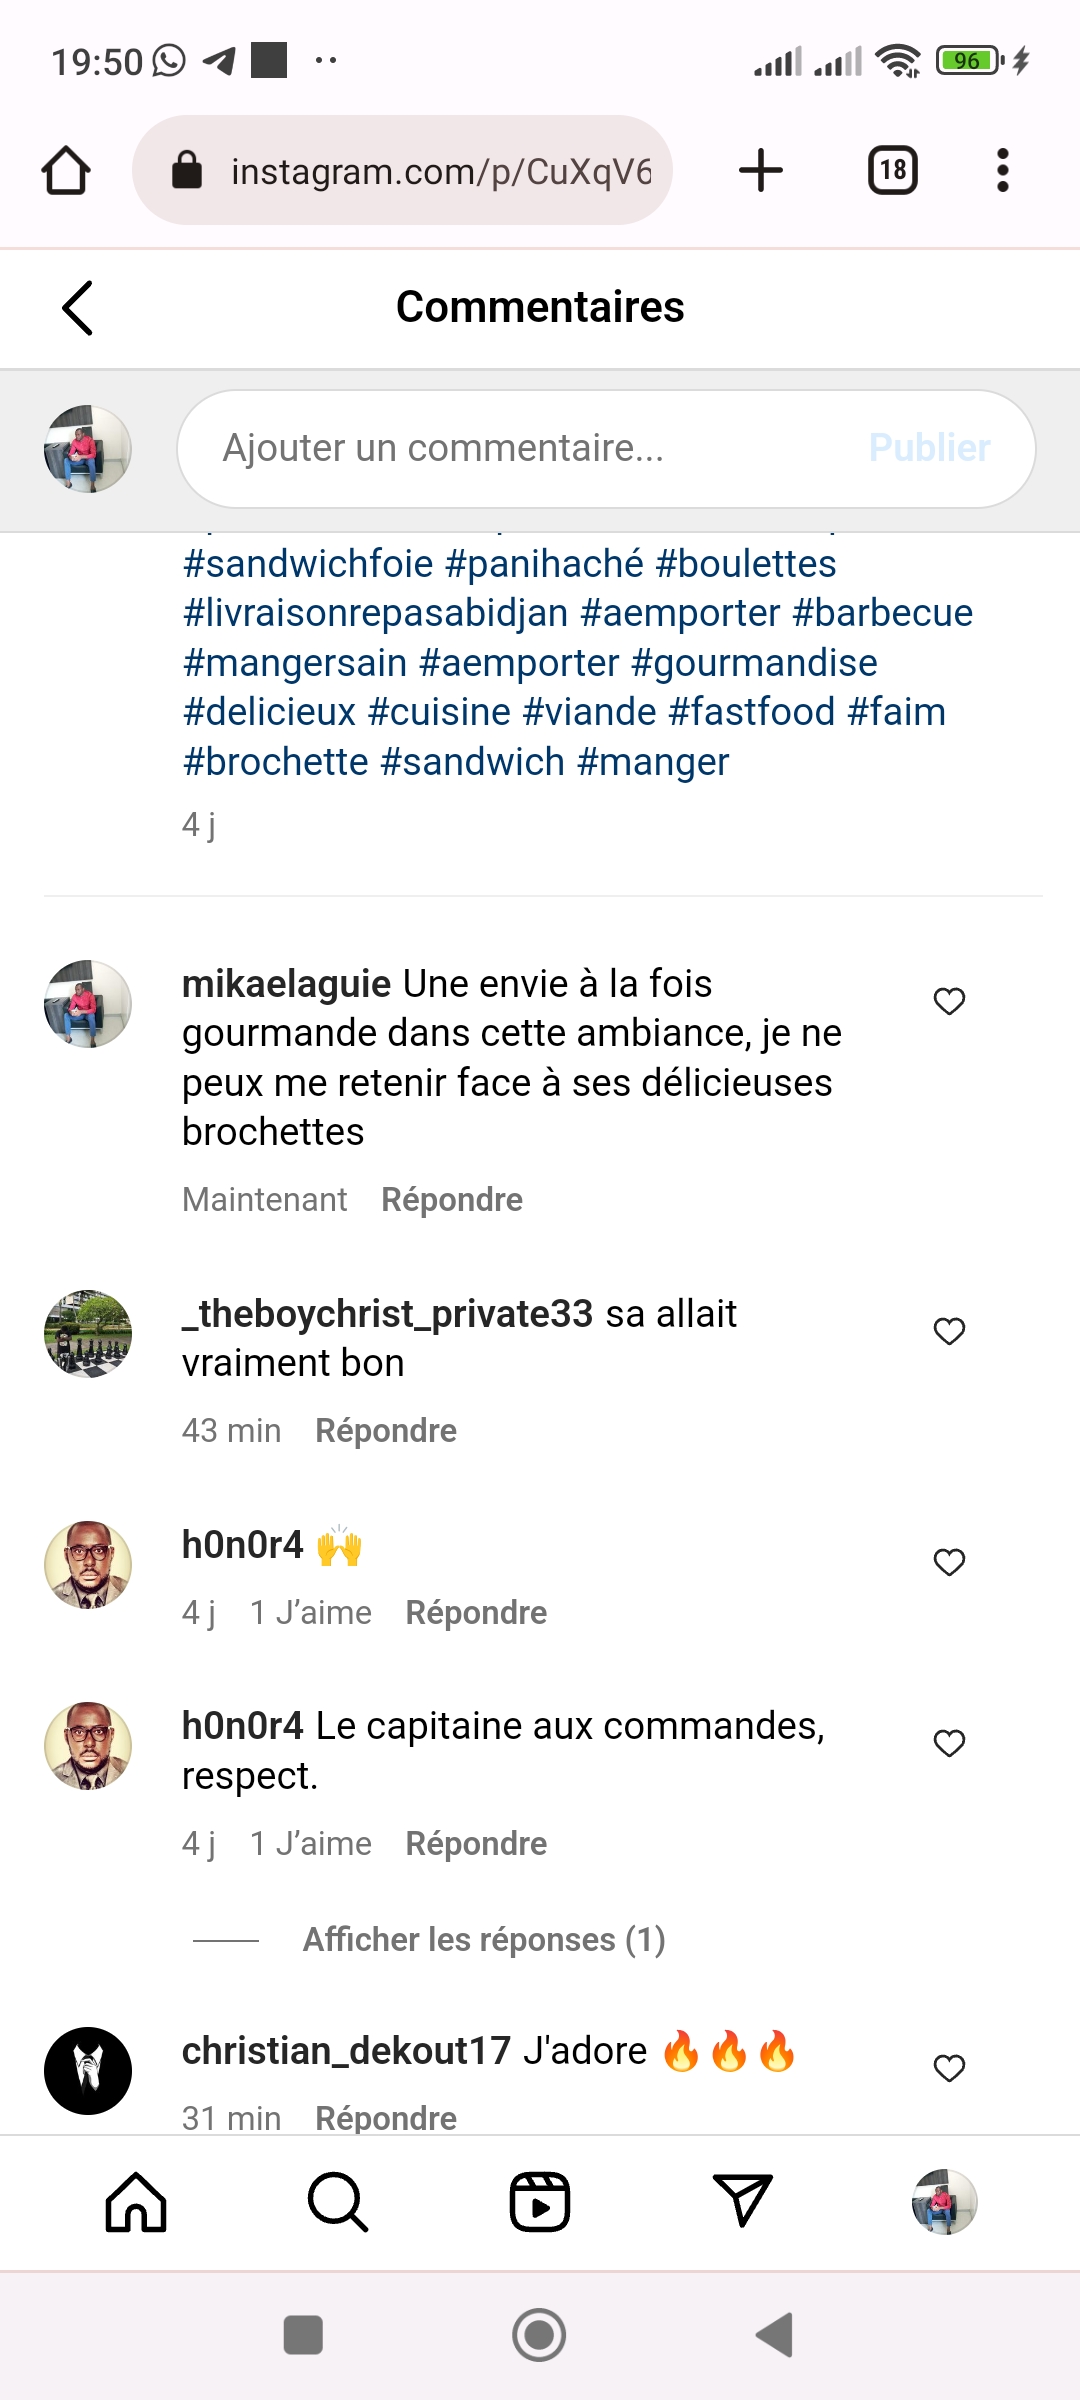The height and width of the screenshot is (2400, 1080).
Task: Open the tab switcher showing 18 tabs
Action: [892, 170]
